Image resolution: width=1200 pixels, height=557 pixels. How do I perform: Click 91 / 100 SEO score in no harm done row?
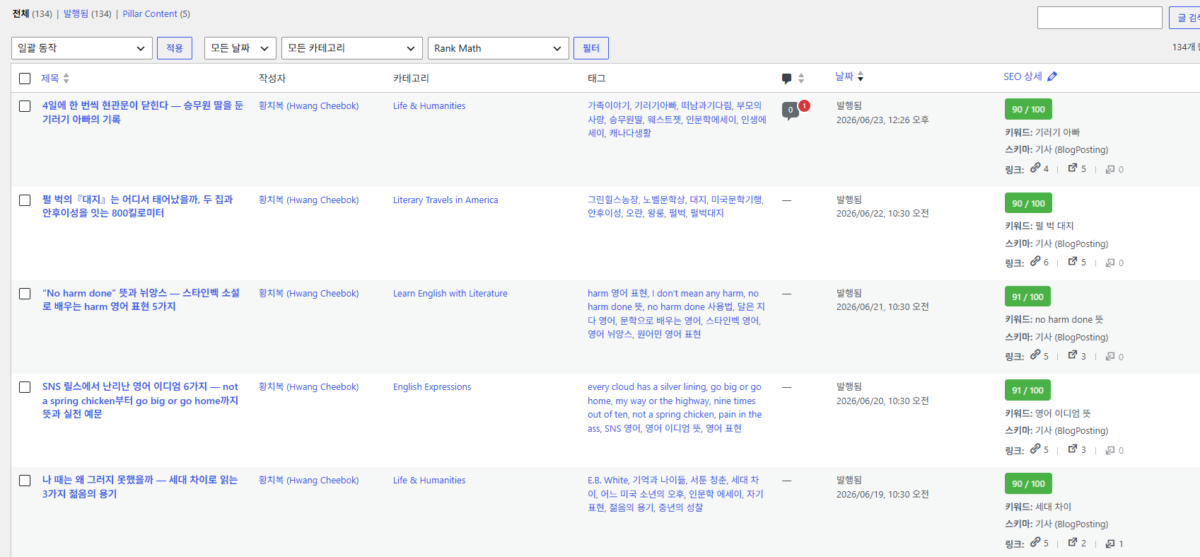coord(1028,296)
